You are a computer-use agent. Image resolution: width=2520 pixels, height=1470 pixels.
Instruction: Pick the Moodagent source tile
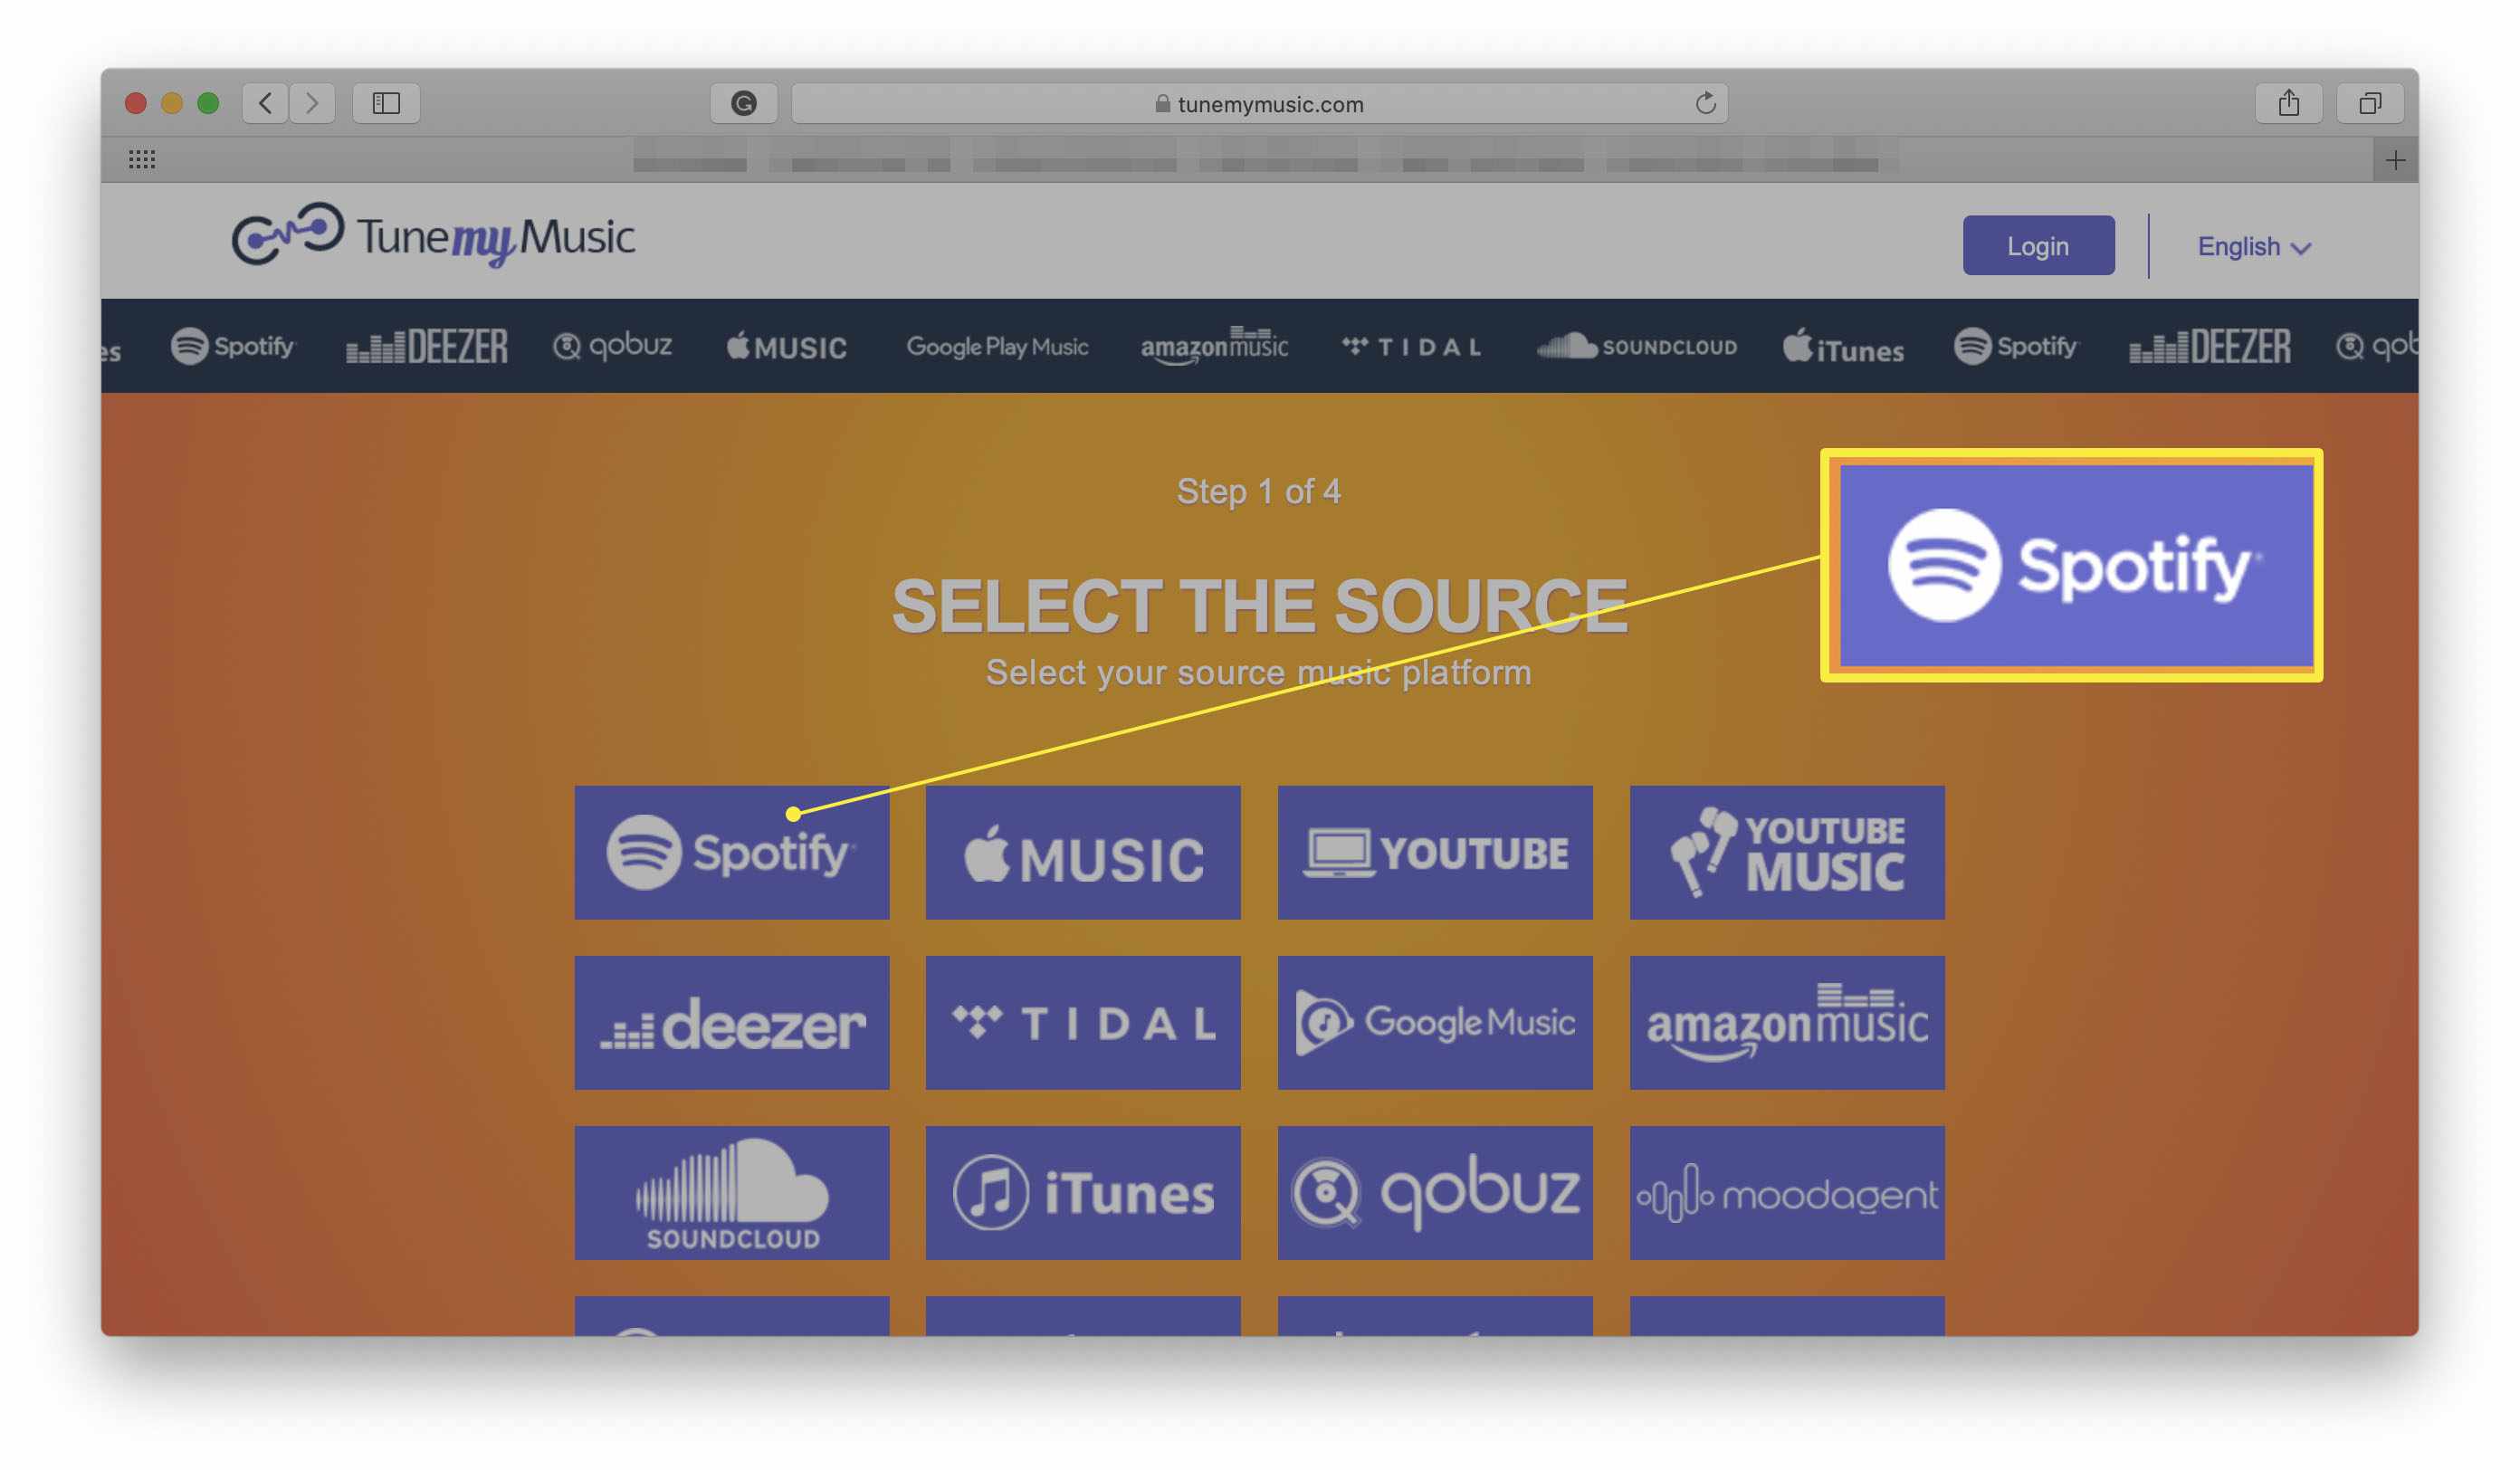click(x=1787, y=1192)
